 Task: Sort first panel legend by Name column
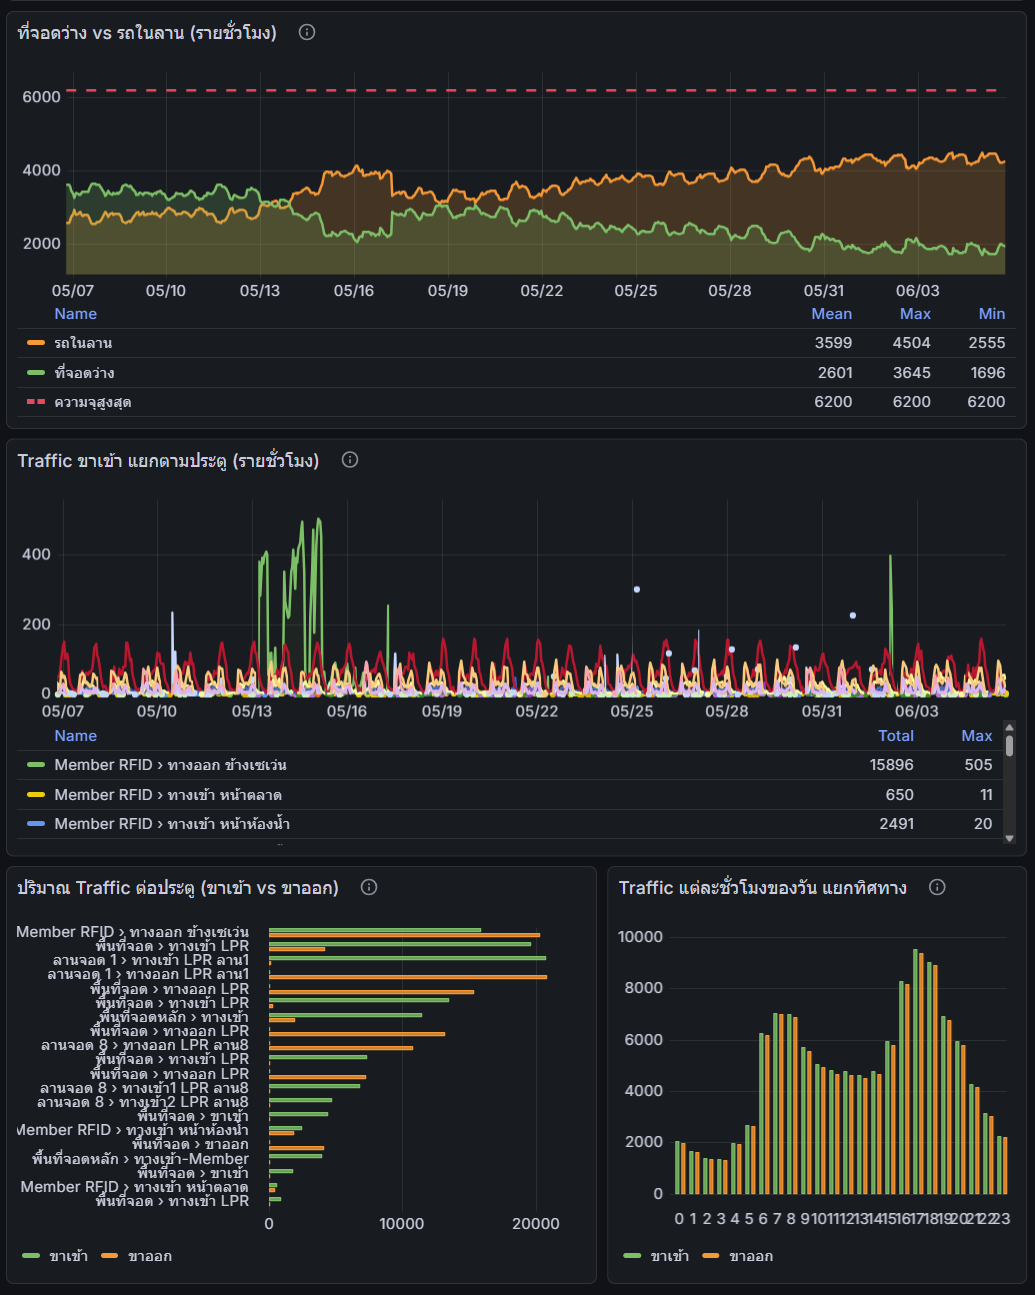(x=76, y=314)
